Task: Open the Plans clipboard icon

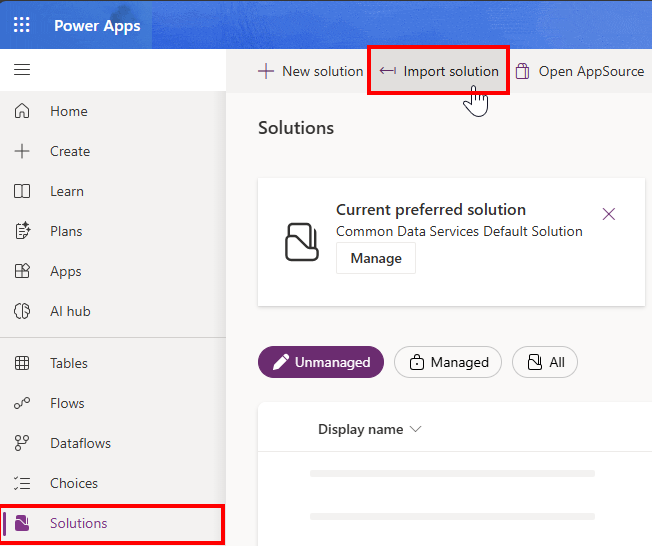Action: pyautogui.click(x=22, y=231)
